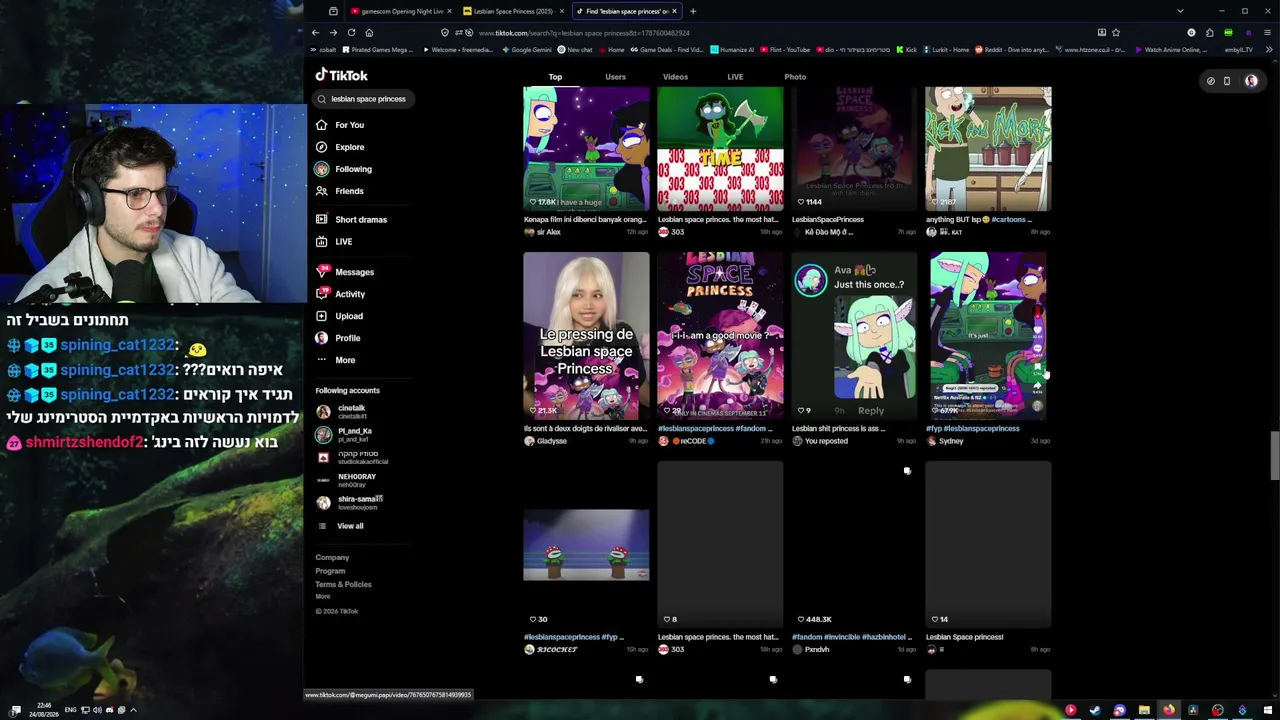Open Following feed in sidebar
The image size is (1280, 720).
(343, 169)
